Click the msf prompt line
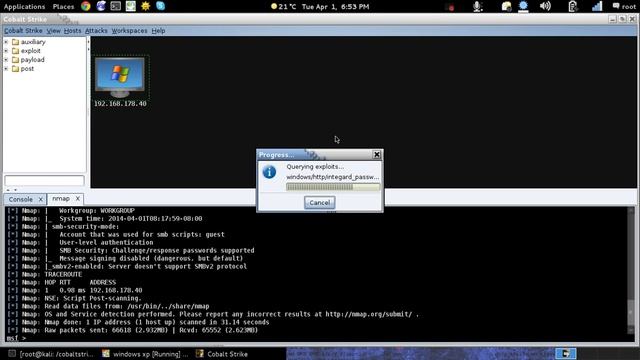The image size is (640, 360). click(16, 338)
